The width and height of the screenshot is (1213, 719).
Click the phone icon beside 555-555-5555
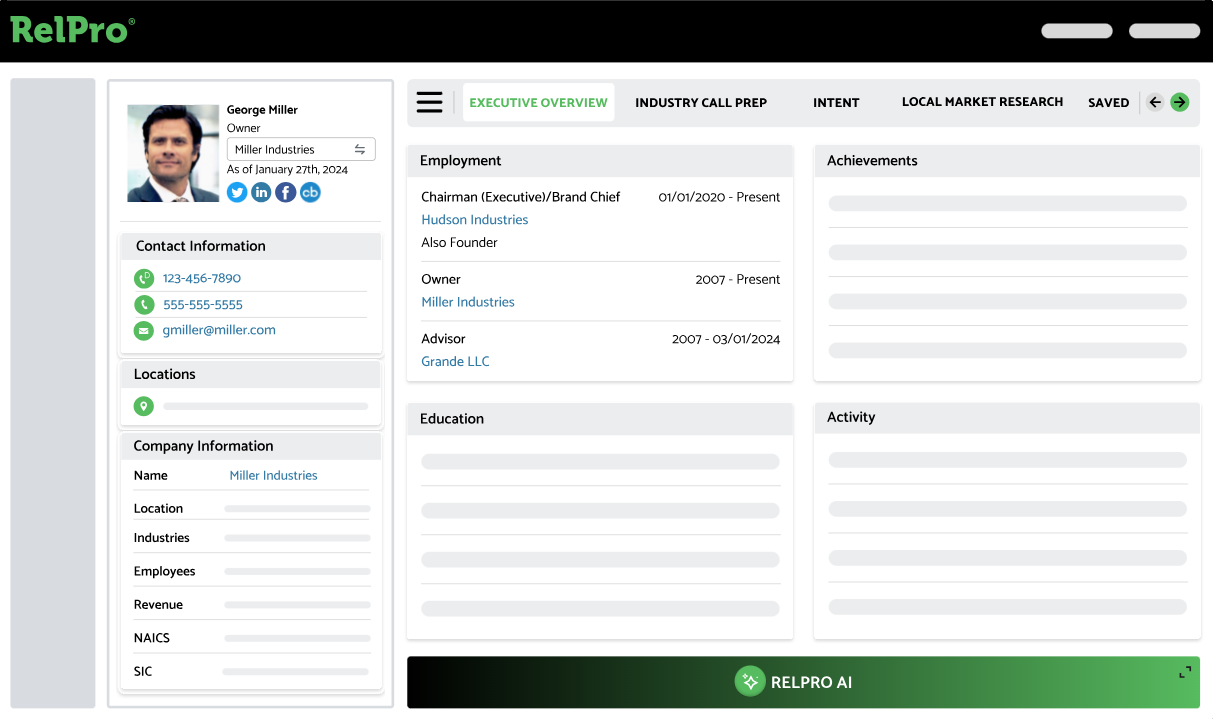pos(144,305)
